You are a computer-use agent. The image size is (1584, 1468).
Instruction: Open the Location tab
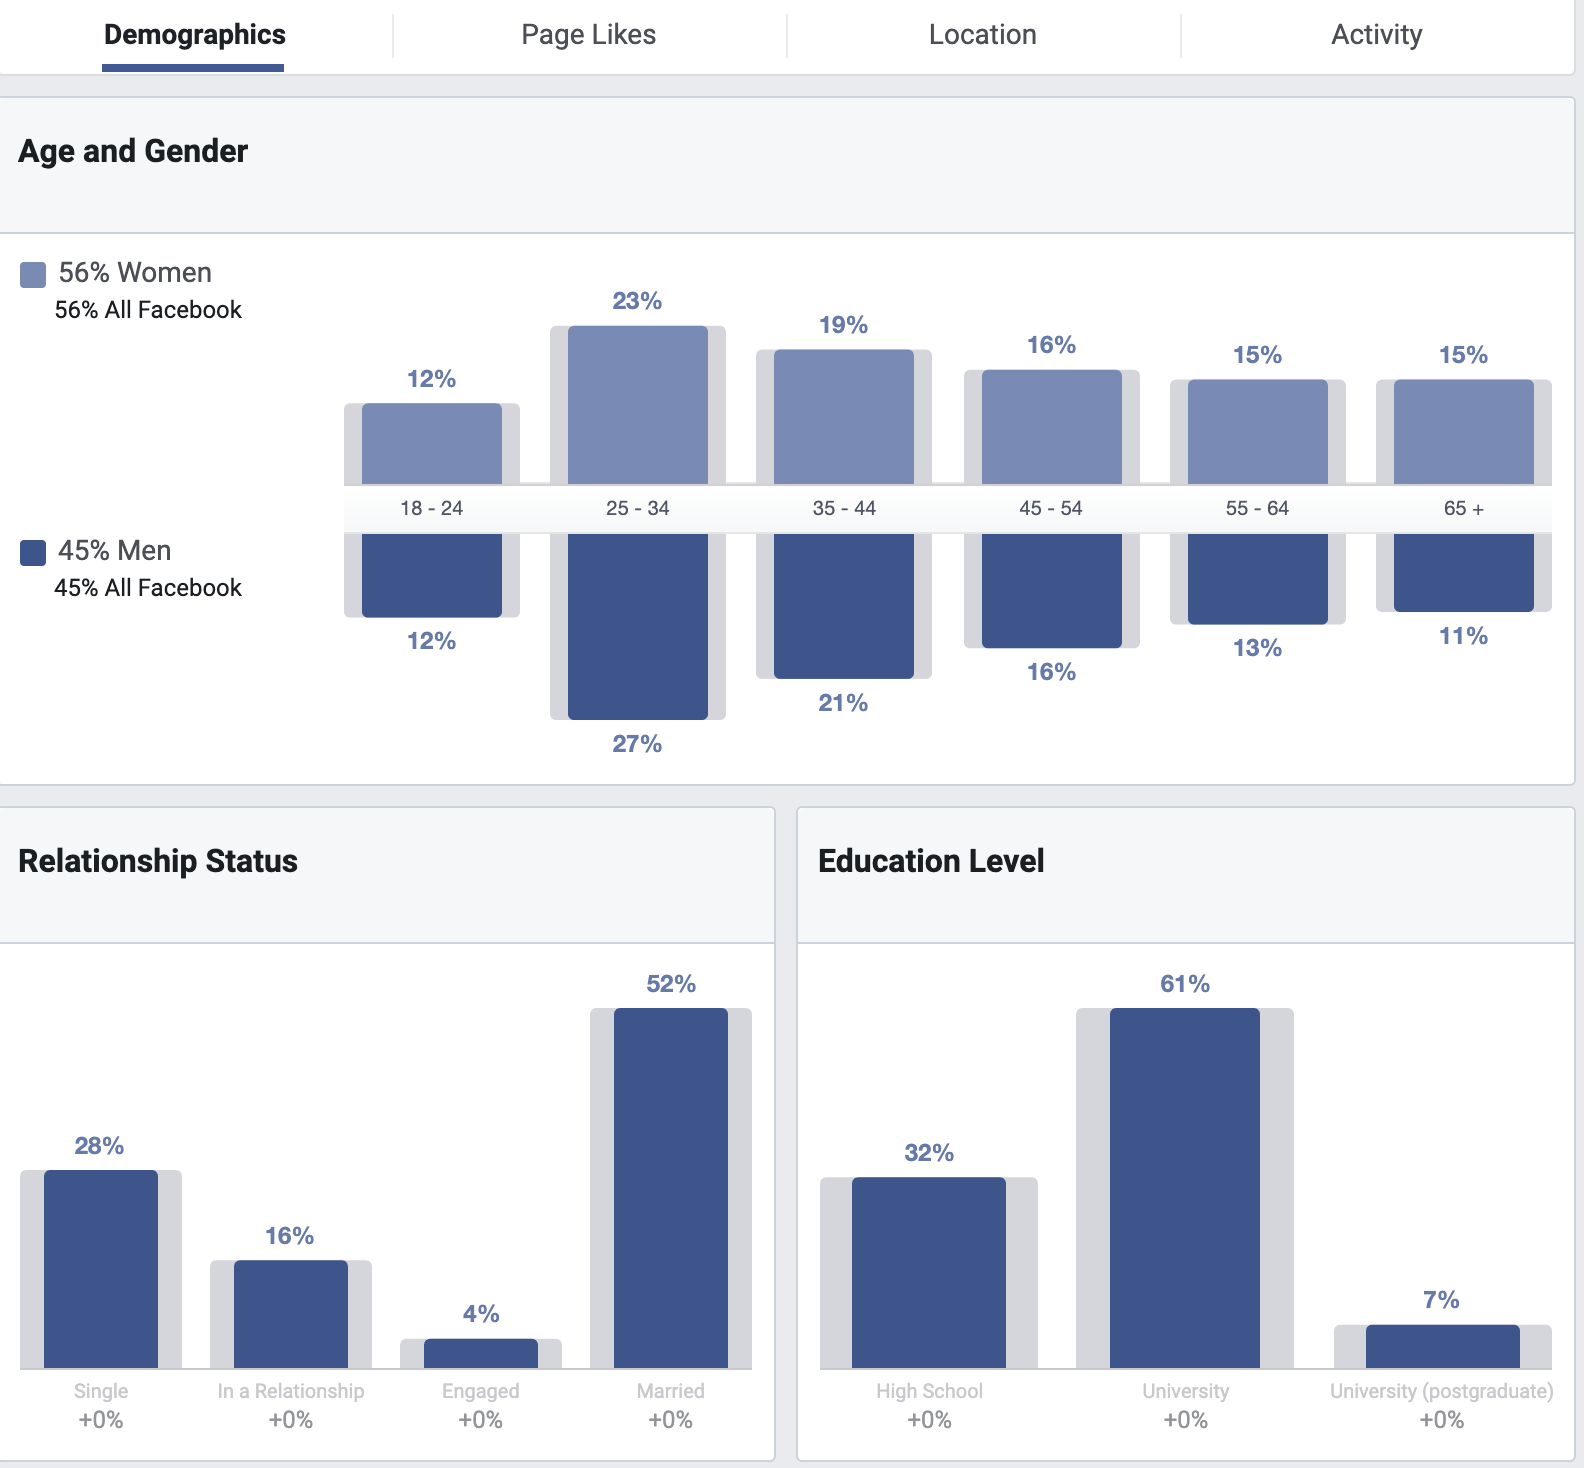pyautogui.click(x=982, y=35)
